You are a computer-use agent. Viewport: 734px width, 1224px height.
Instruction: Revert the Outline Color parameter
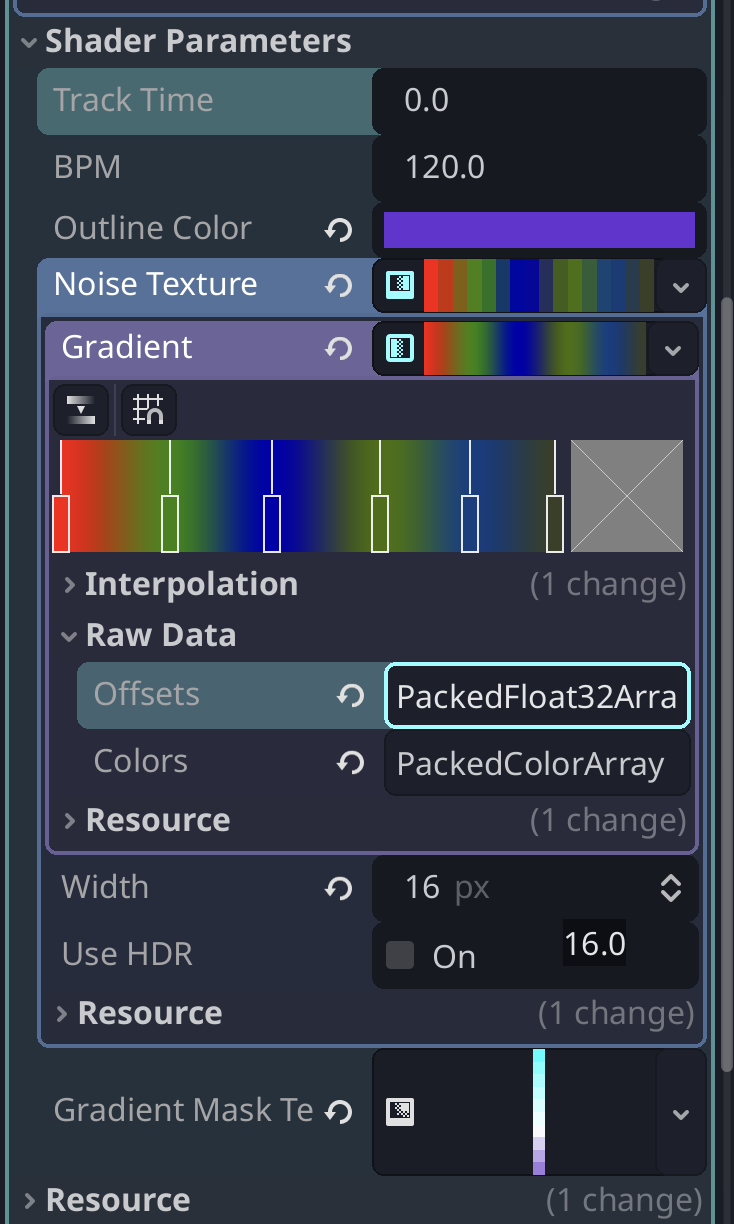pos(338,230)
